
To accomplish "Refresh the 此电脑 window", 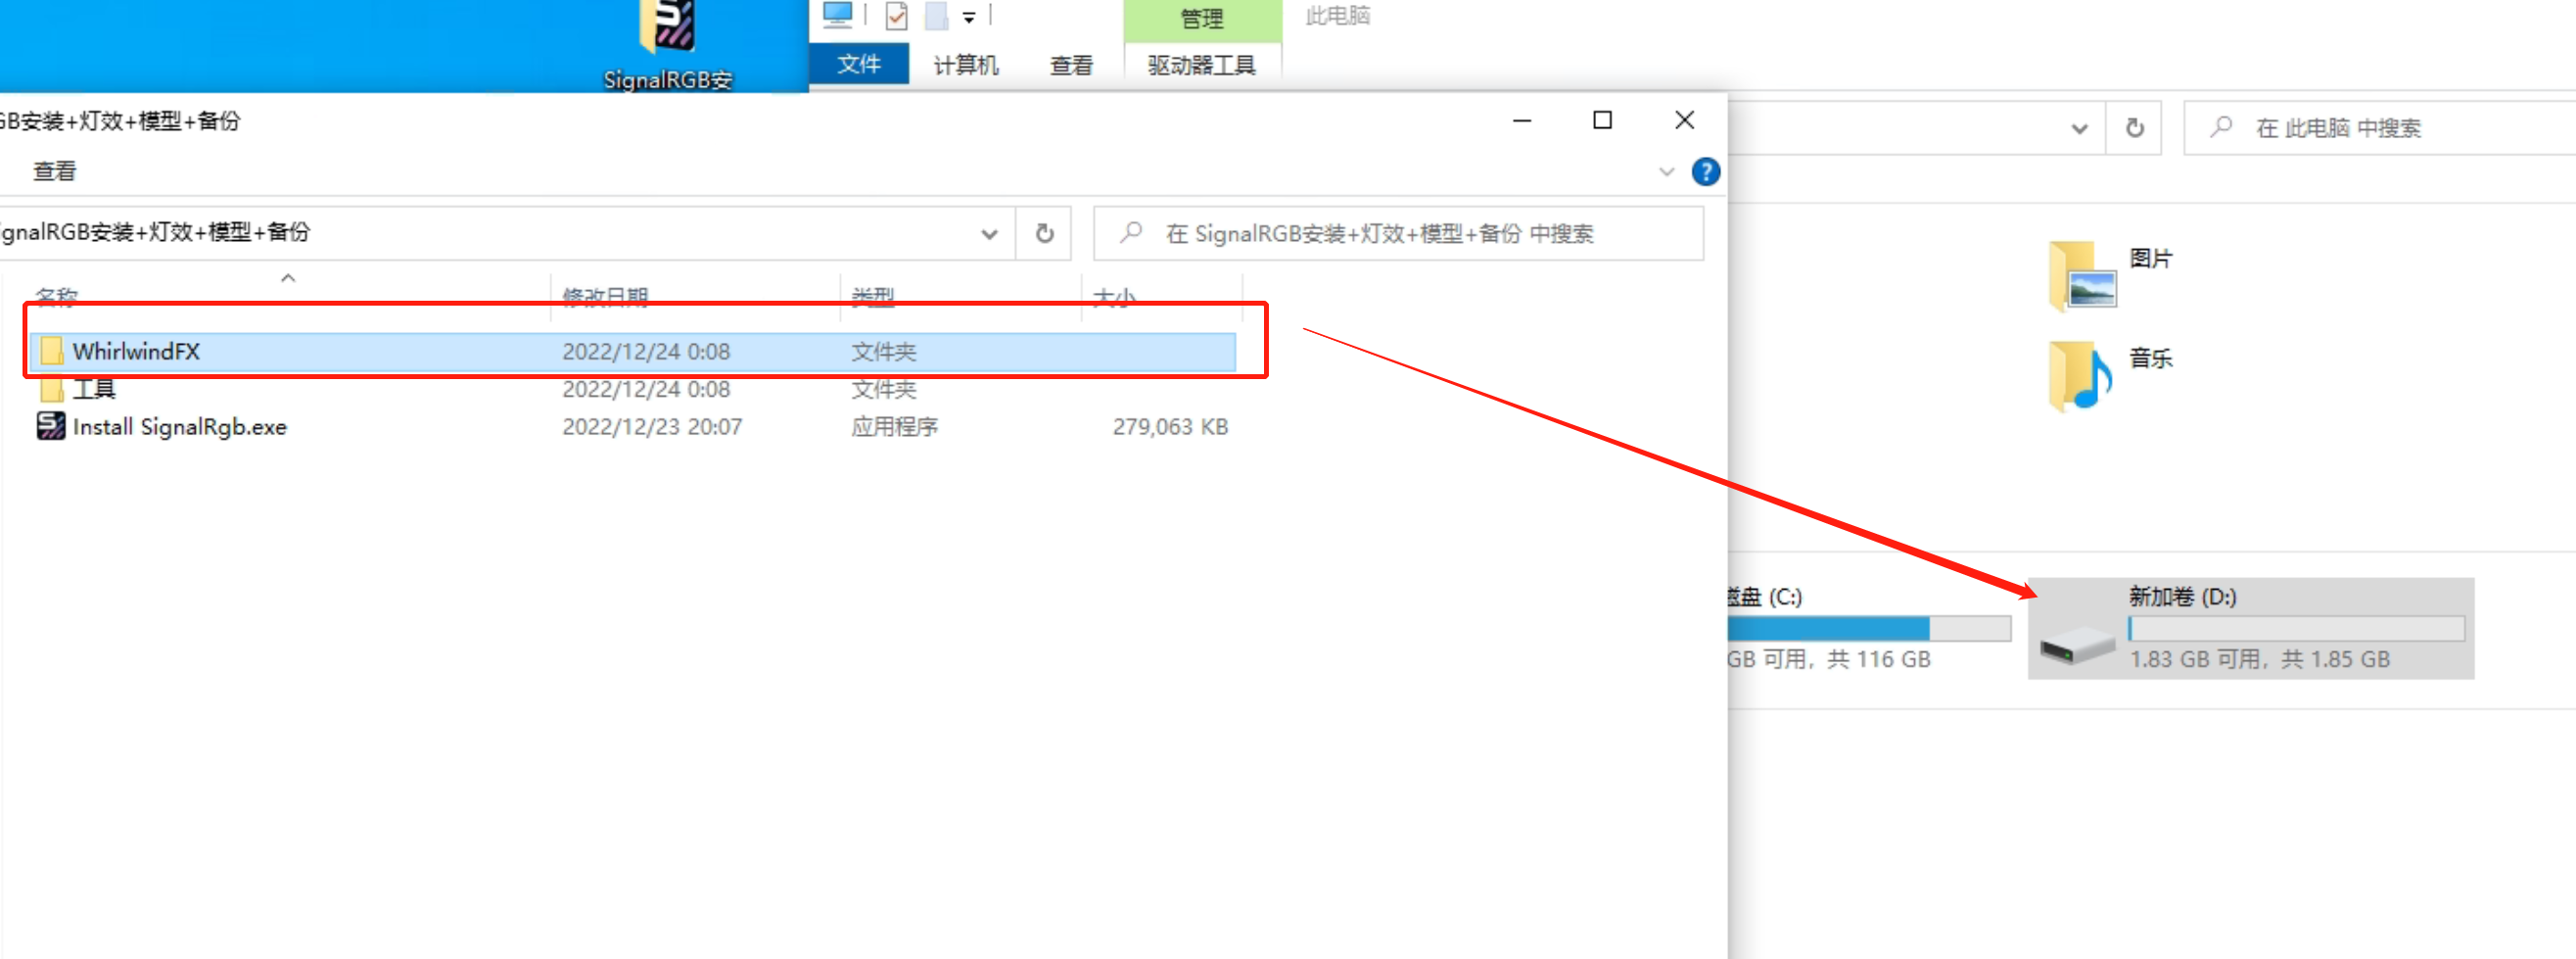I will (2134, 128).
